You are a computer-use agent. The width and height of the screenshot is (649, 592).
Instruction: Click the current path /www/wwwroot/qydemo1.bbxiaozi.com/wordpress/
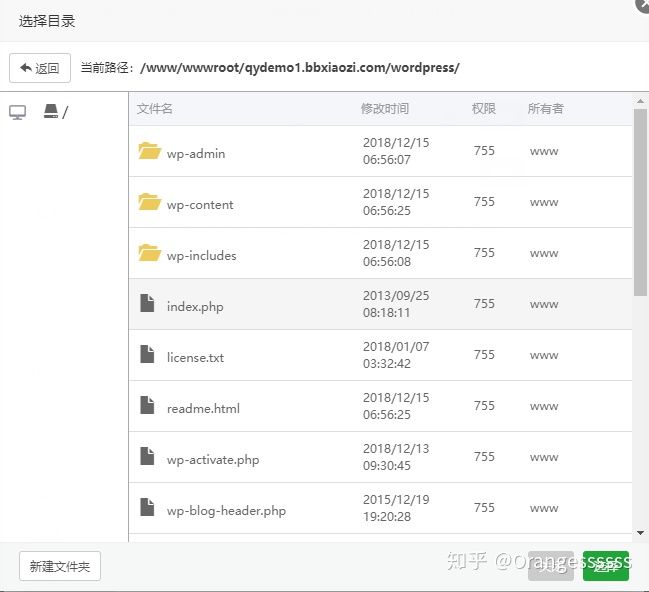point(300,67)
